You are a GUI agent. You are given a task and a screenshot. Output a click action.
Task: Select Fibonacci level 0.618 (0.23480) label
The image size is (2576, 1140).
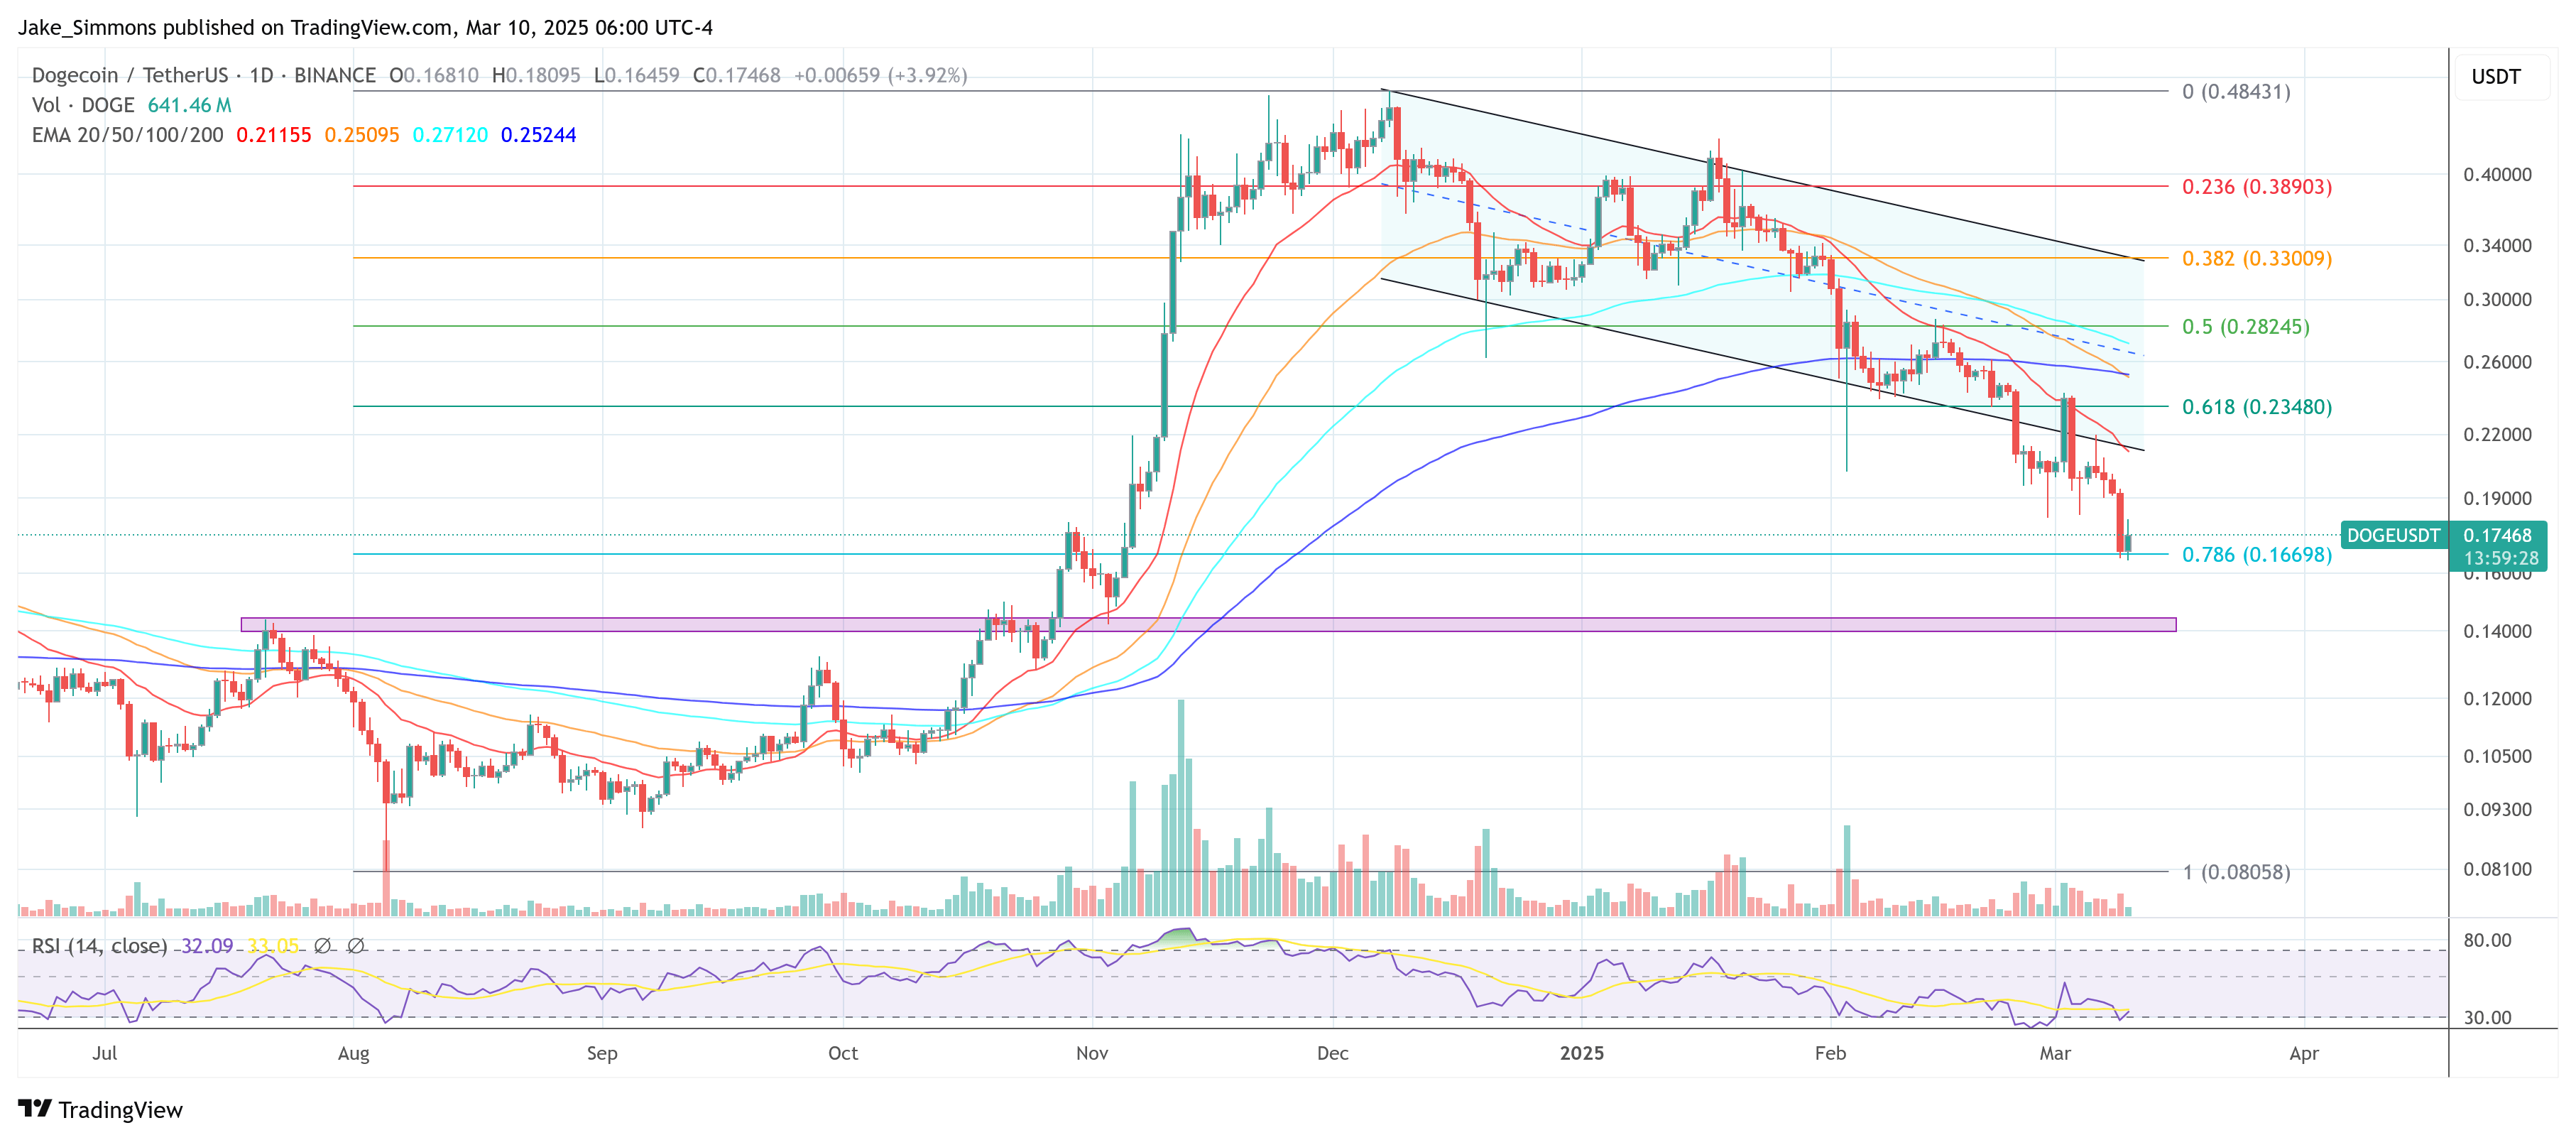click(2257, 407)
